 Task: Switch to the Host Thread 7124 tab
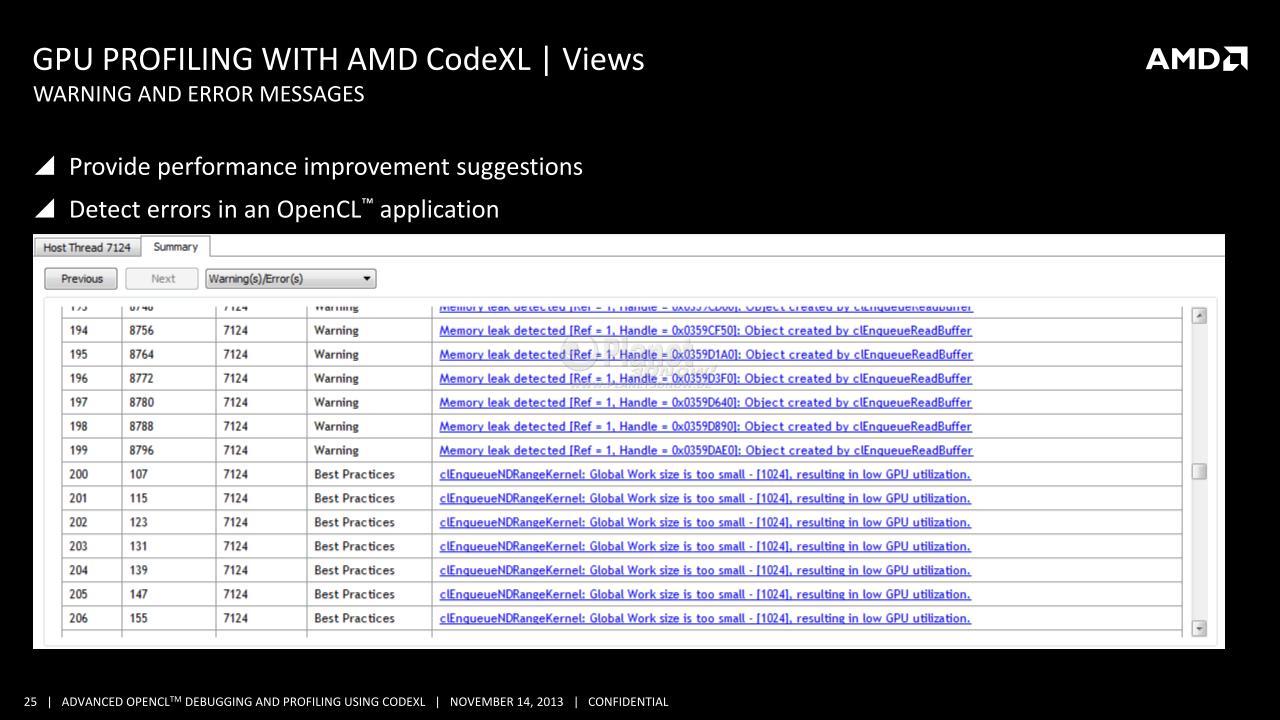point(87,247)
